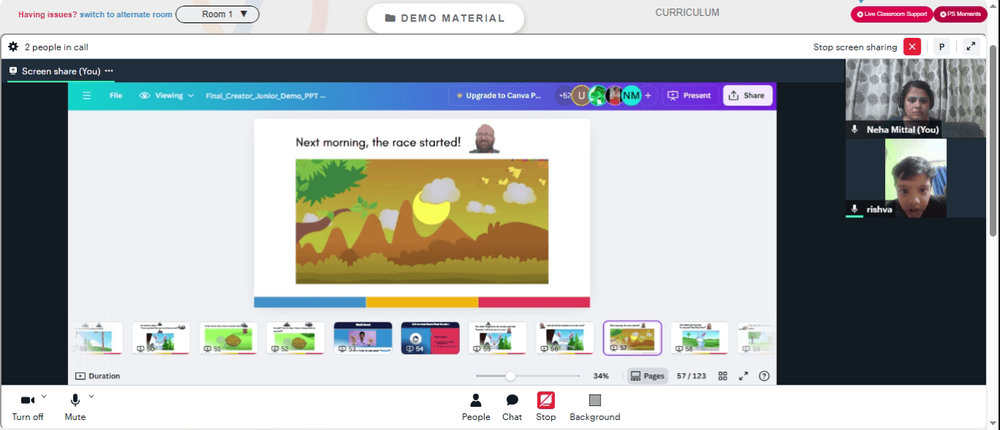Click the NM collaborator avatar

click(631, 96)
